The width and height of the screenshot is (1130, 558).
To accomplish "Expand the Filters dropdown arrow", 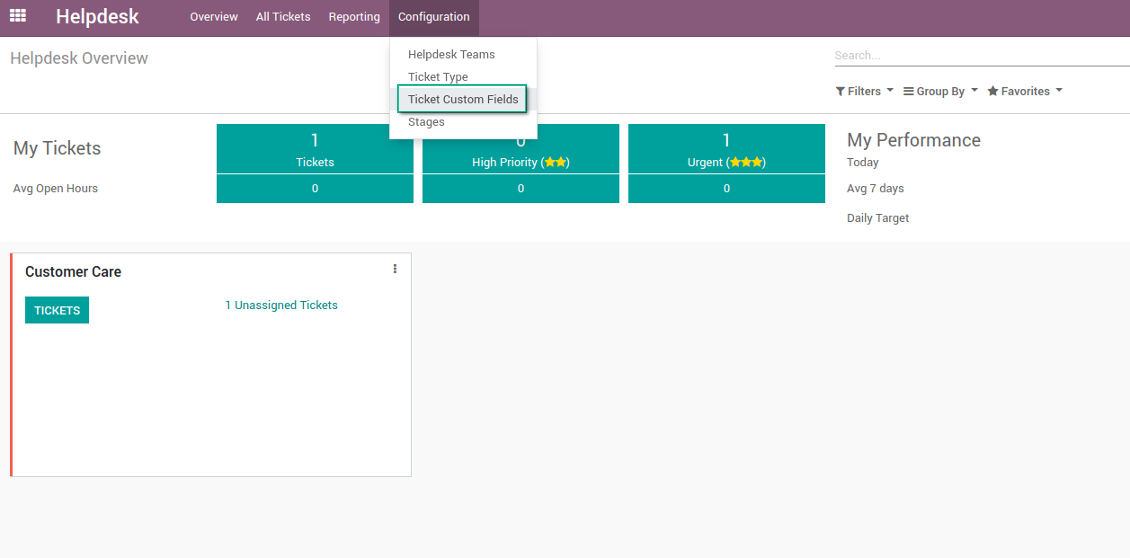I will pyautogui.click(x=890, y=91).
